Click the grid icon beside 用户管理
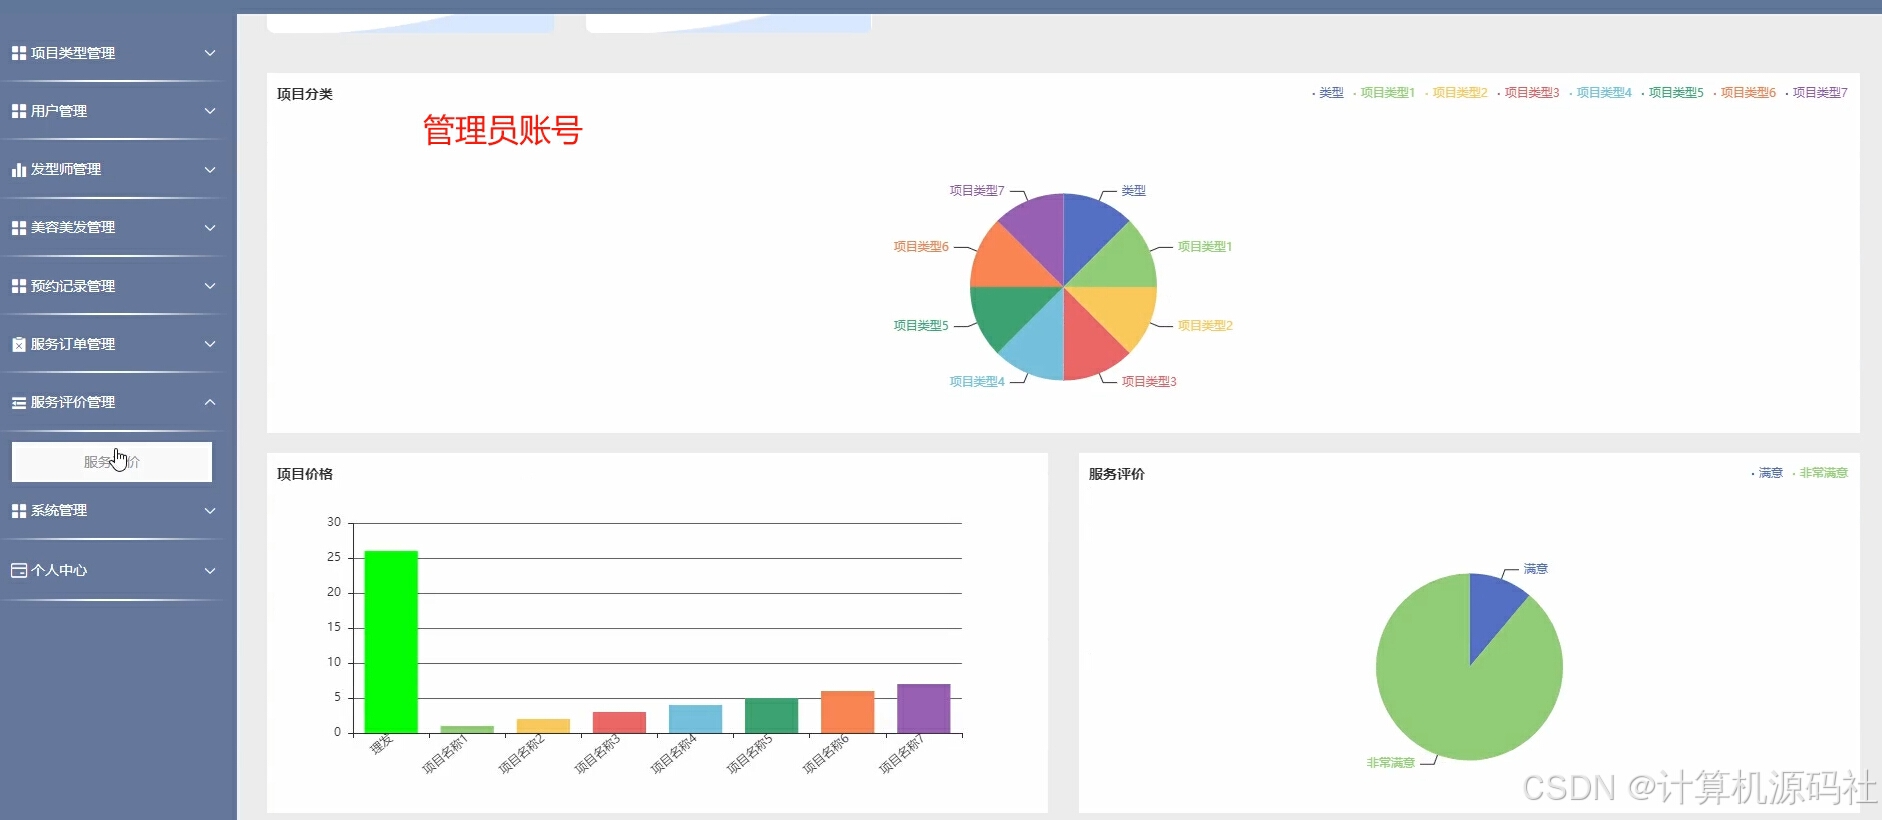1882x820 pixels. 19,111
